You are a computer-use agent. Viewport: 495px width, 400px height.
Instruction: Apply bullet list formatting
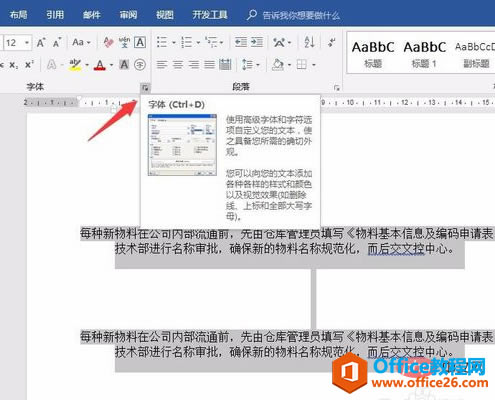coord(162,42)
